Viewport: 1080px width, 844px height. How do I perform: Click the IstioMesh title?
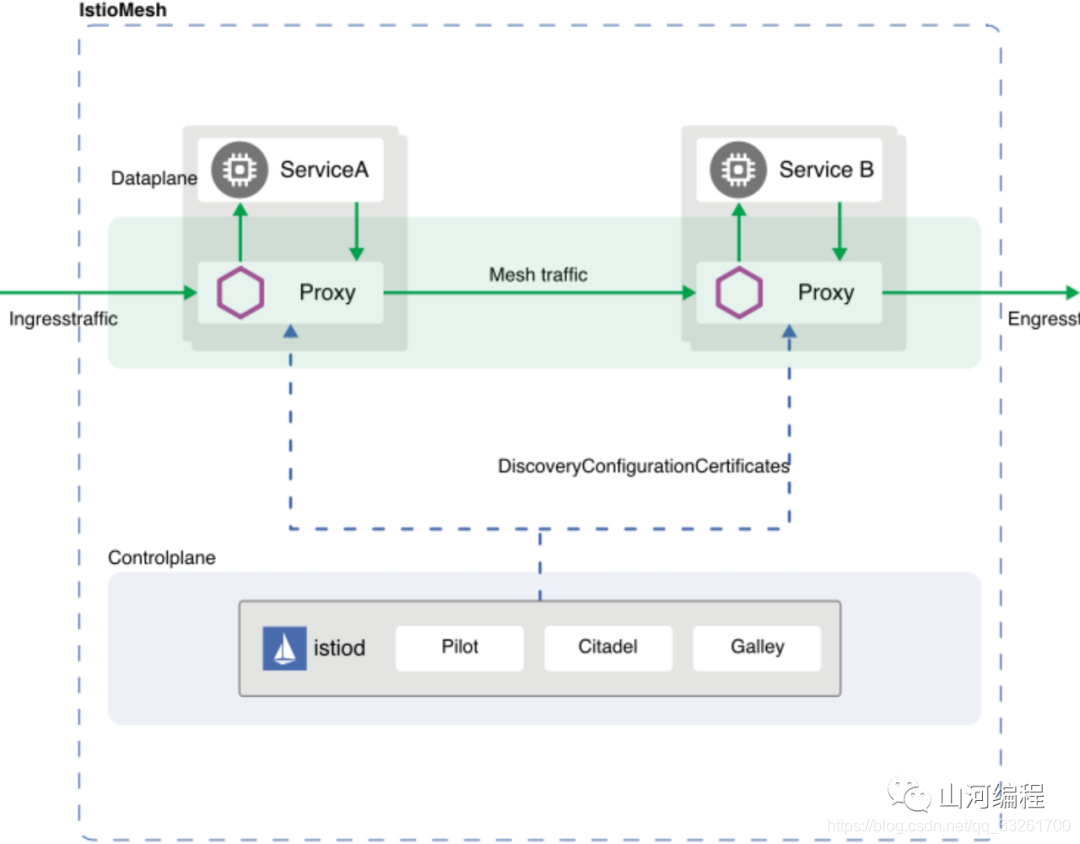coord(123,10)
